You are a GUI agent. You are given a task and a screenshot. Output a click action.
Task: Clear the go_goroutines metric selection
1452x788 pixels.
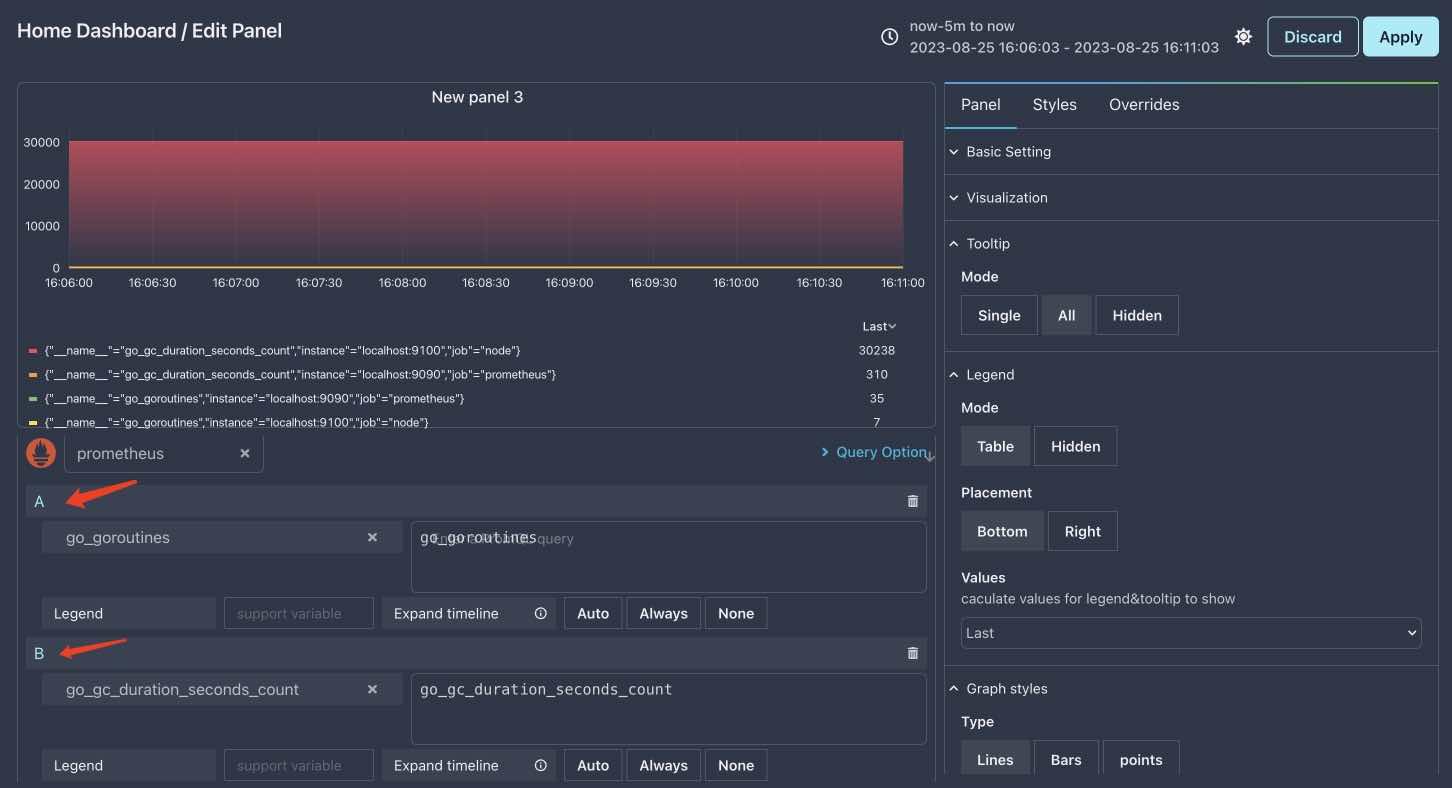(x=372, y=537)
